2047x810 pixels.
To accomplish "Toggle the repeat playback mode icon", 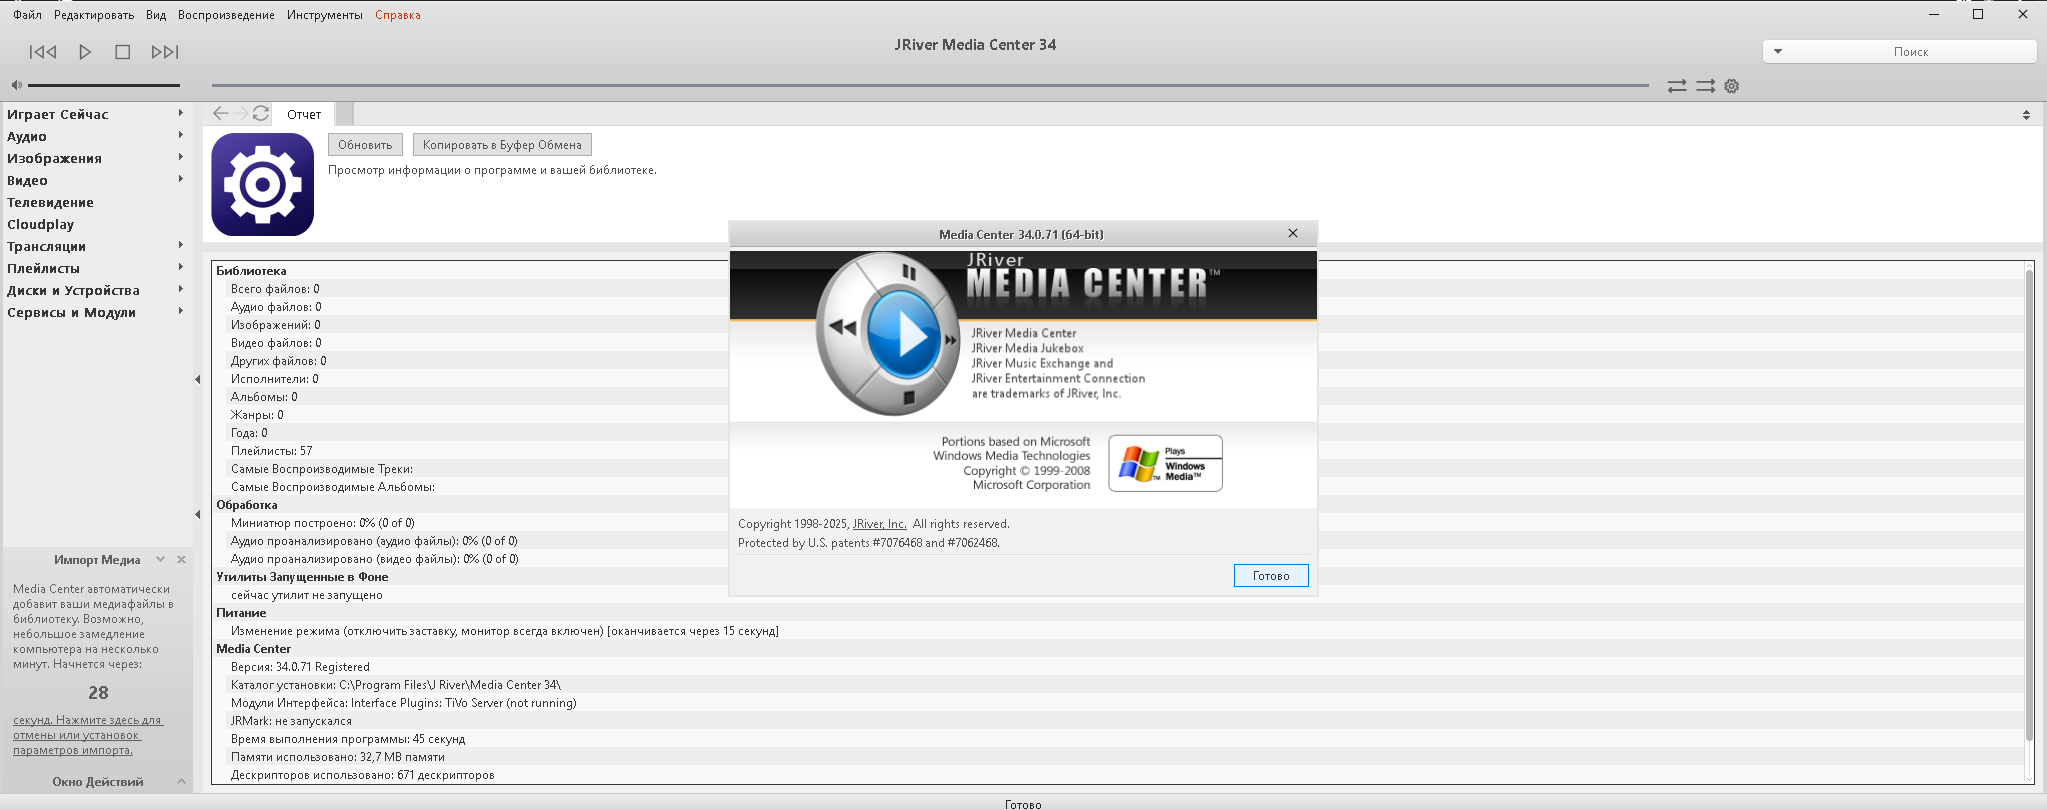I will tap(1677, 86).
